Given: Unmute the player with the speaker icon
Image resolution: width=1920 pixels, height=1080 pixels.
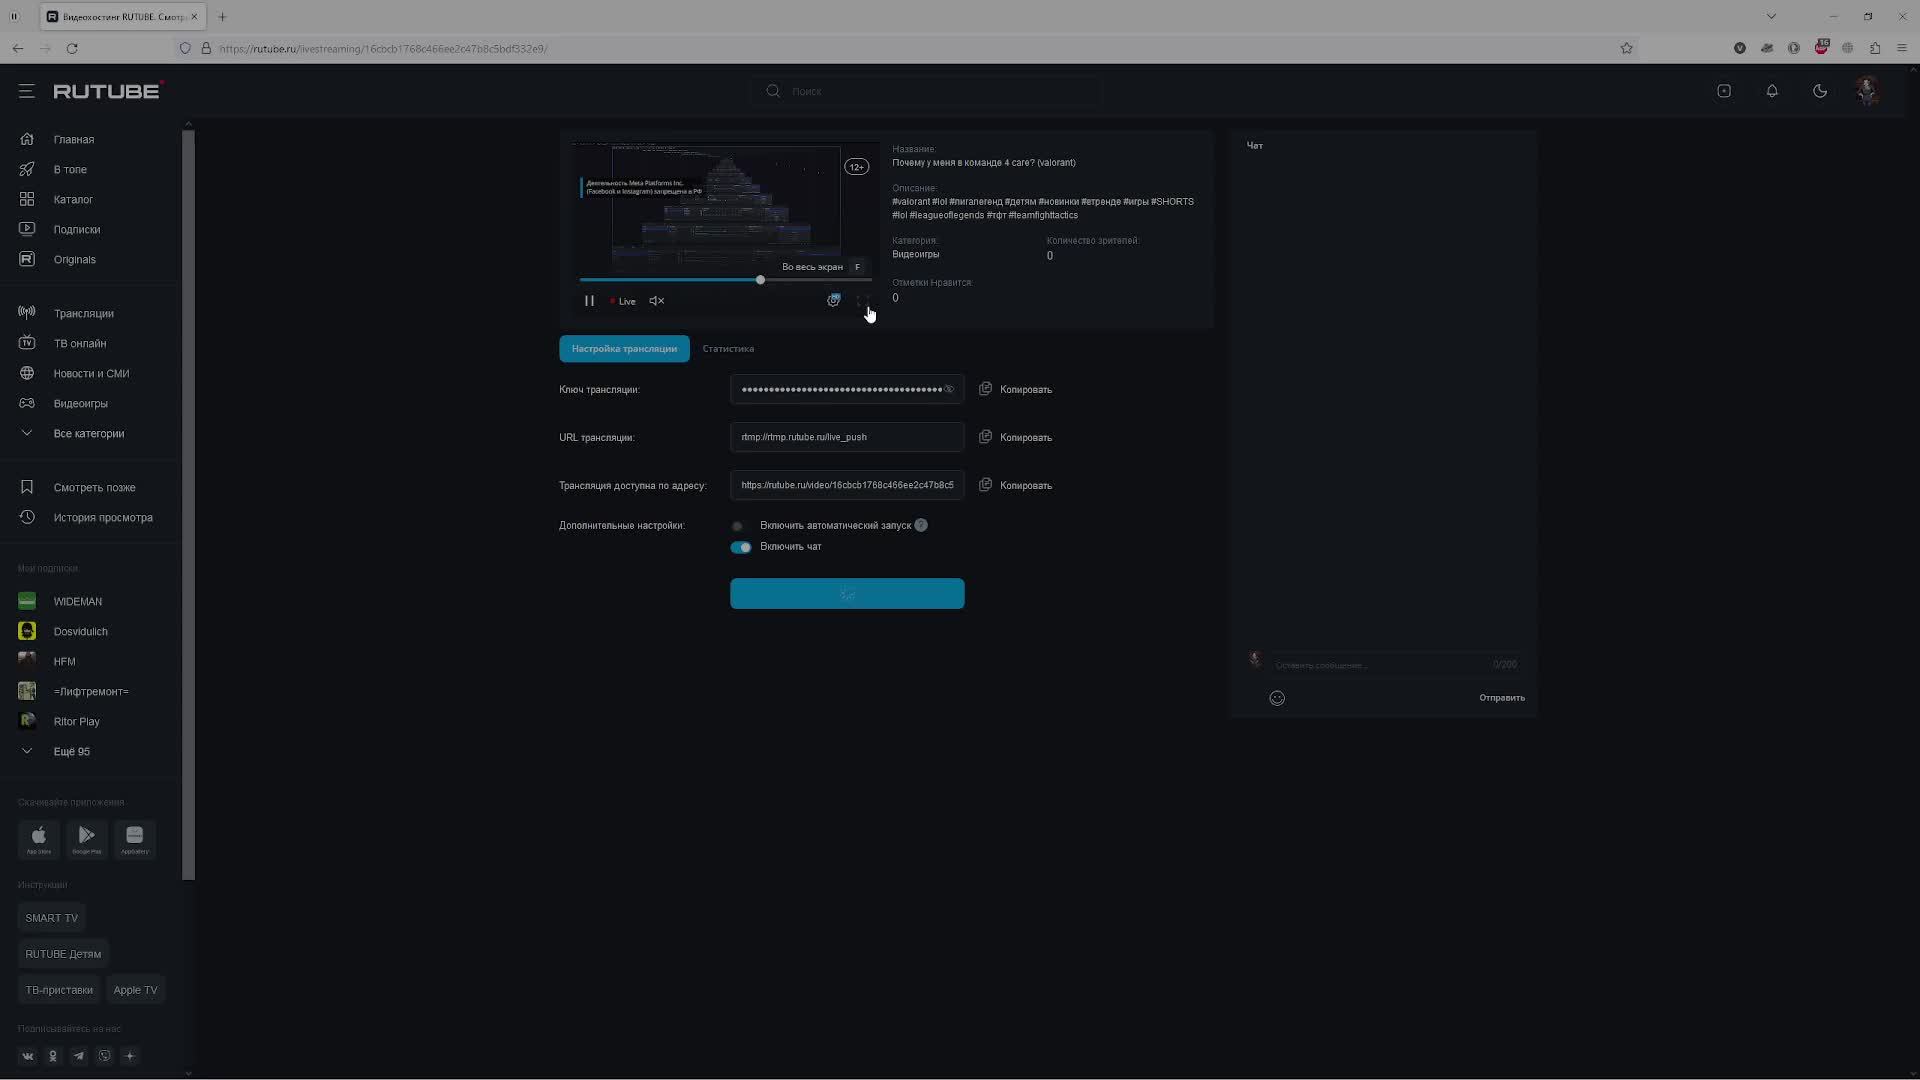Looking at the screenshot, I should pyautogui.click(x=656, y=301).
